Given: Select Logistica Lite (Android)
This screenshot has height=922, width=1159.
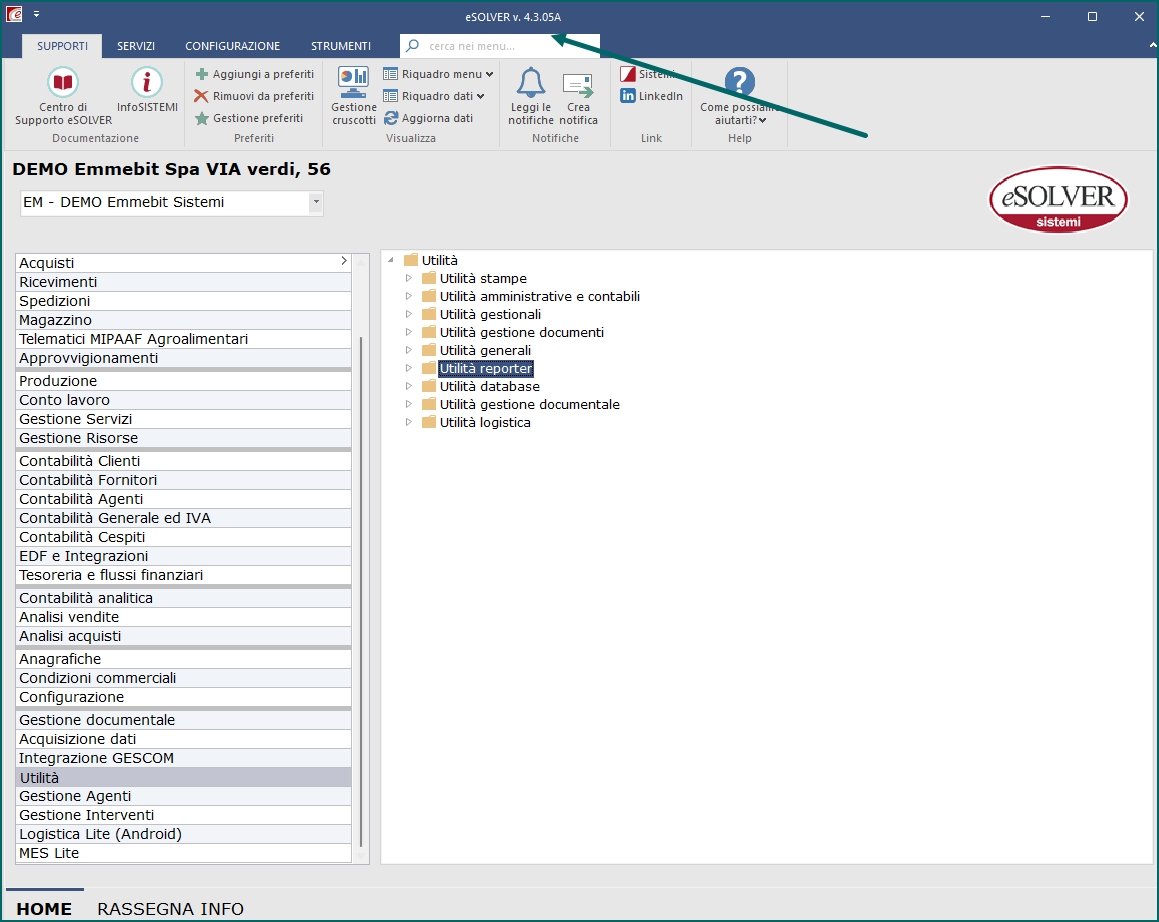Looking at the screenshot, I should [183, 834].
